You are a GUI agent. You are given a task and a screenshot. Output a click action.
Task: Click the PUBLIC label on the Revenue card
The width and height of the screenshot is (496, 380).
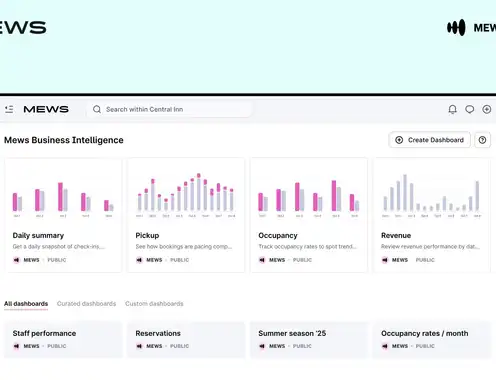pos(425,260)
